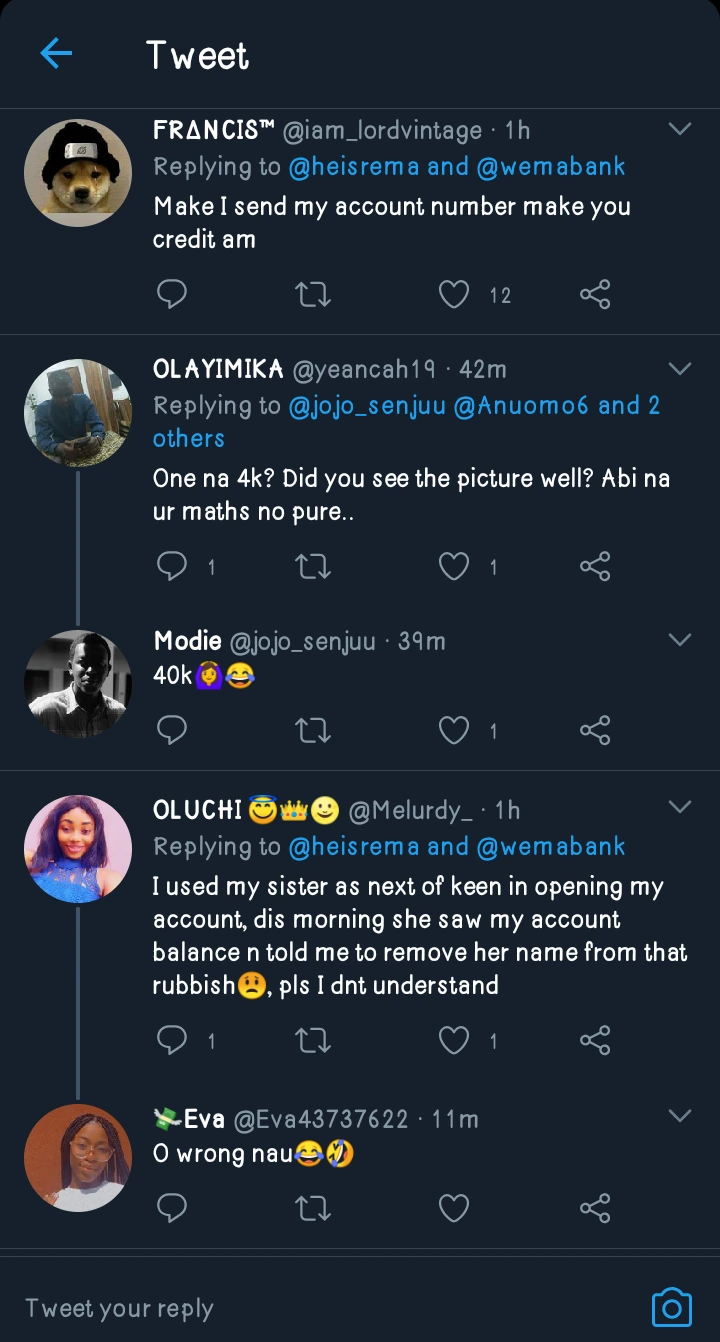Open camera in reply bar
Viewport: 720px width, 1342px height.
(x=671, y=1307)
